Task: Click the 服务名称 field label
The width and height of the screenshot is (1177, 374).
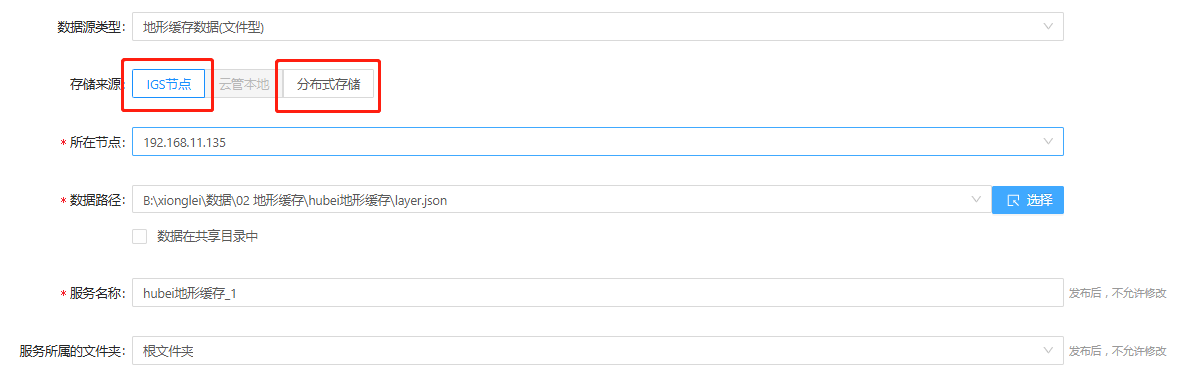Action: pos(97,293)
